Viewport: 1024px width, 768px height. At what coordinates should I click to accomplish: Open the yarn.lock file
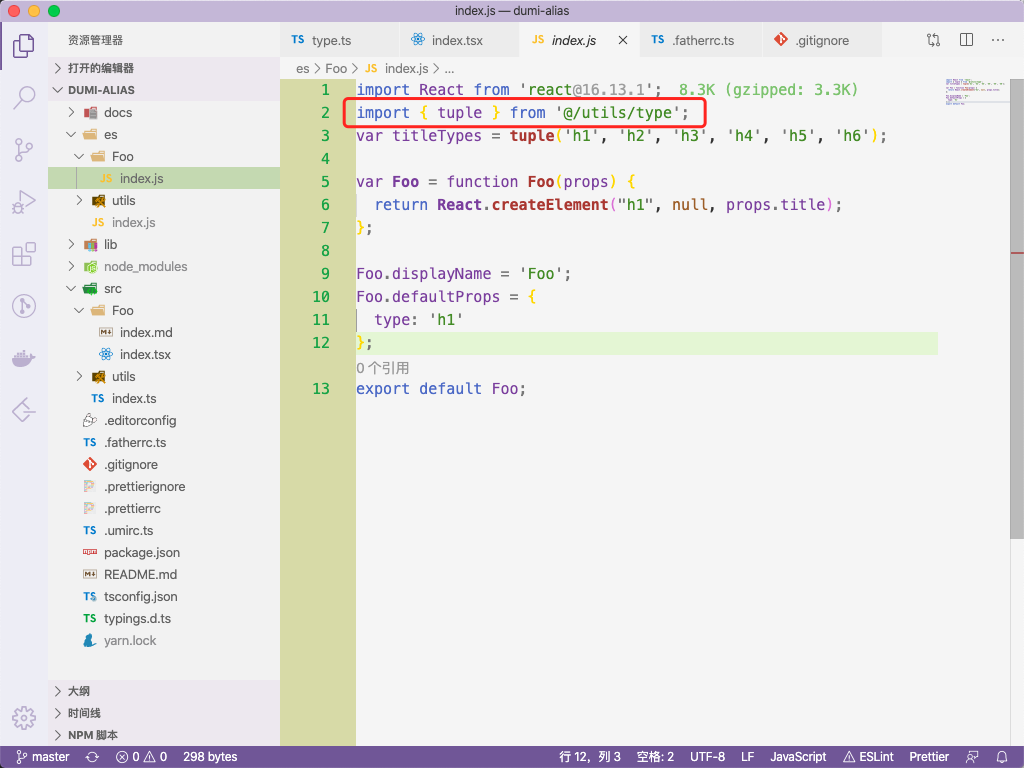tap(164, 641)
